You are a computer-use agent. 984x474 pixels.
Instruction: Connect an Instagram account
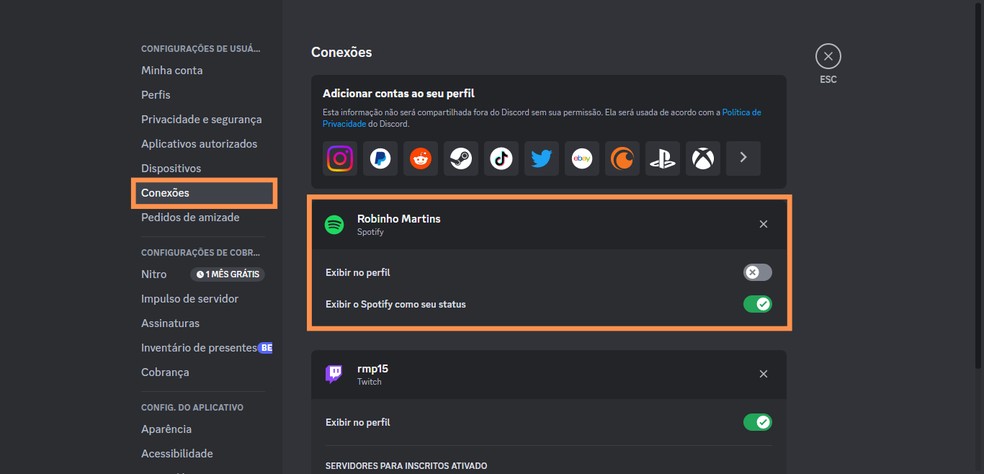pyautogui.click(x=340, y=158)
